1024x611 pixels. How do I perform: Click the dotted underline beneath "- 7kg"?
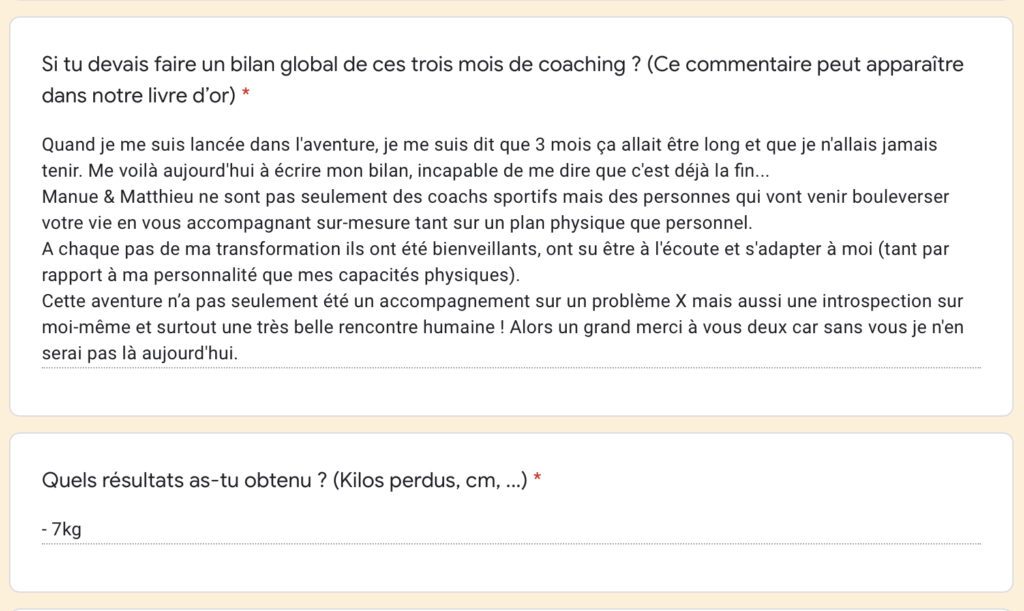point(510,544)
